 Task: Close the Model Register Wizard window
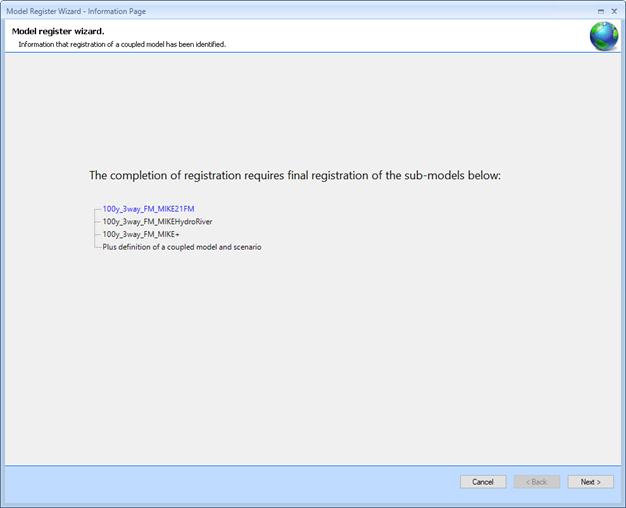614,11
